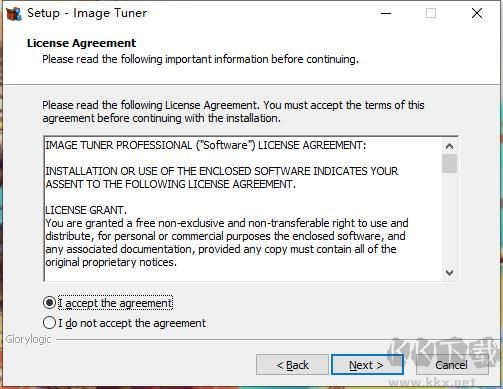Click the license scrollbar thumb
The height and width of the screenshot is (389, 503).
(449, 163)
